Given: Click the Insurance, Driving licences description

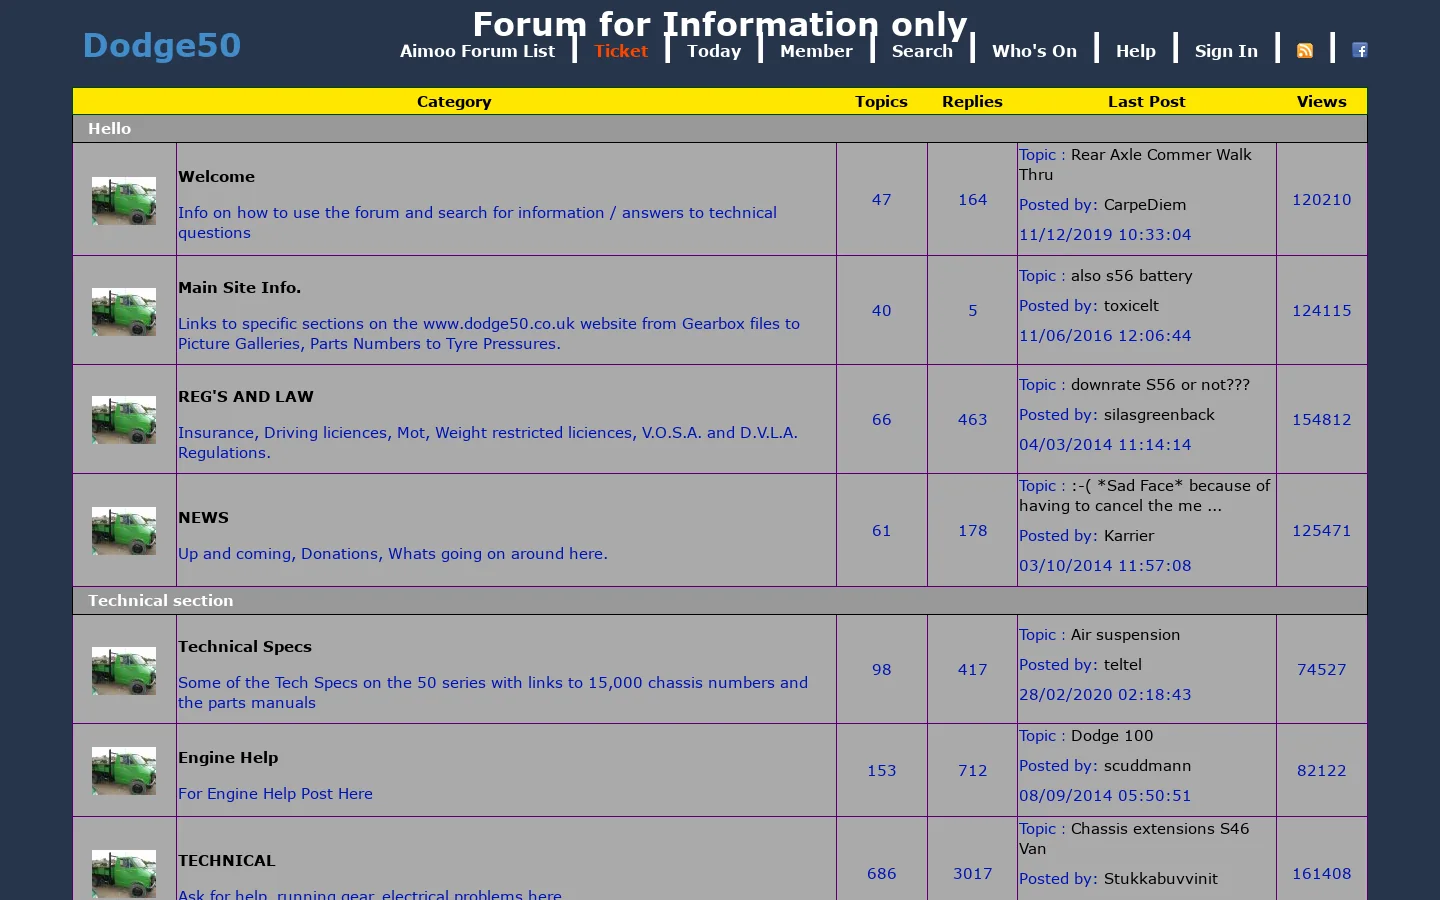Looking at the screenshot, I should tap(488, 443).
